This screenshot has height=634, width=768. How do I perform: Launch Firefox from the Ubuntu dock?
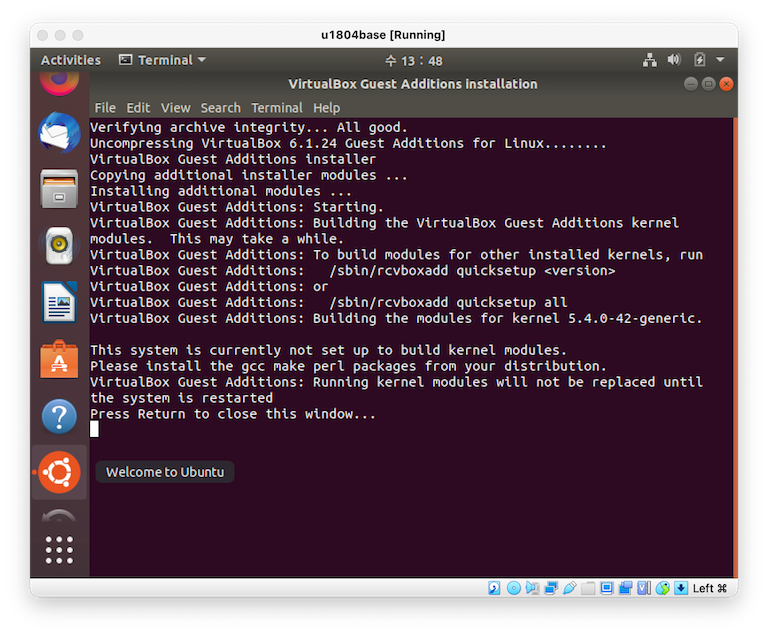click(x=59, y=83)
